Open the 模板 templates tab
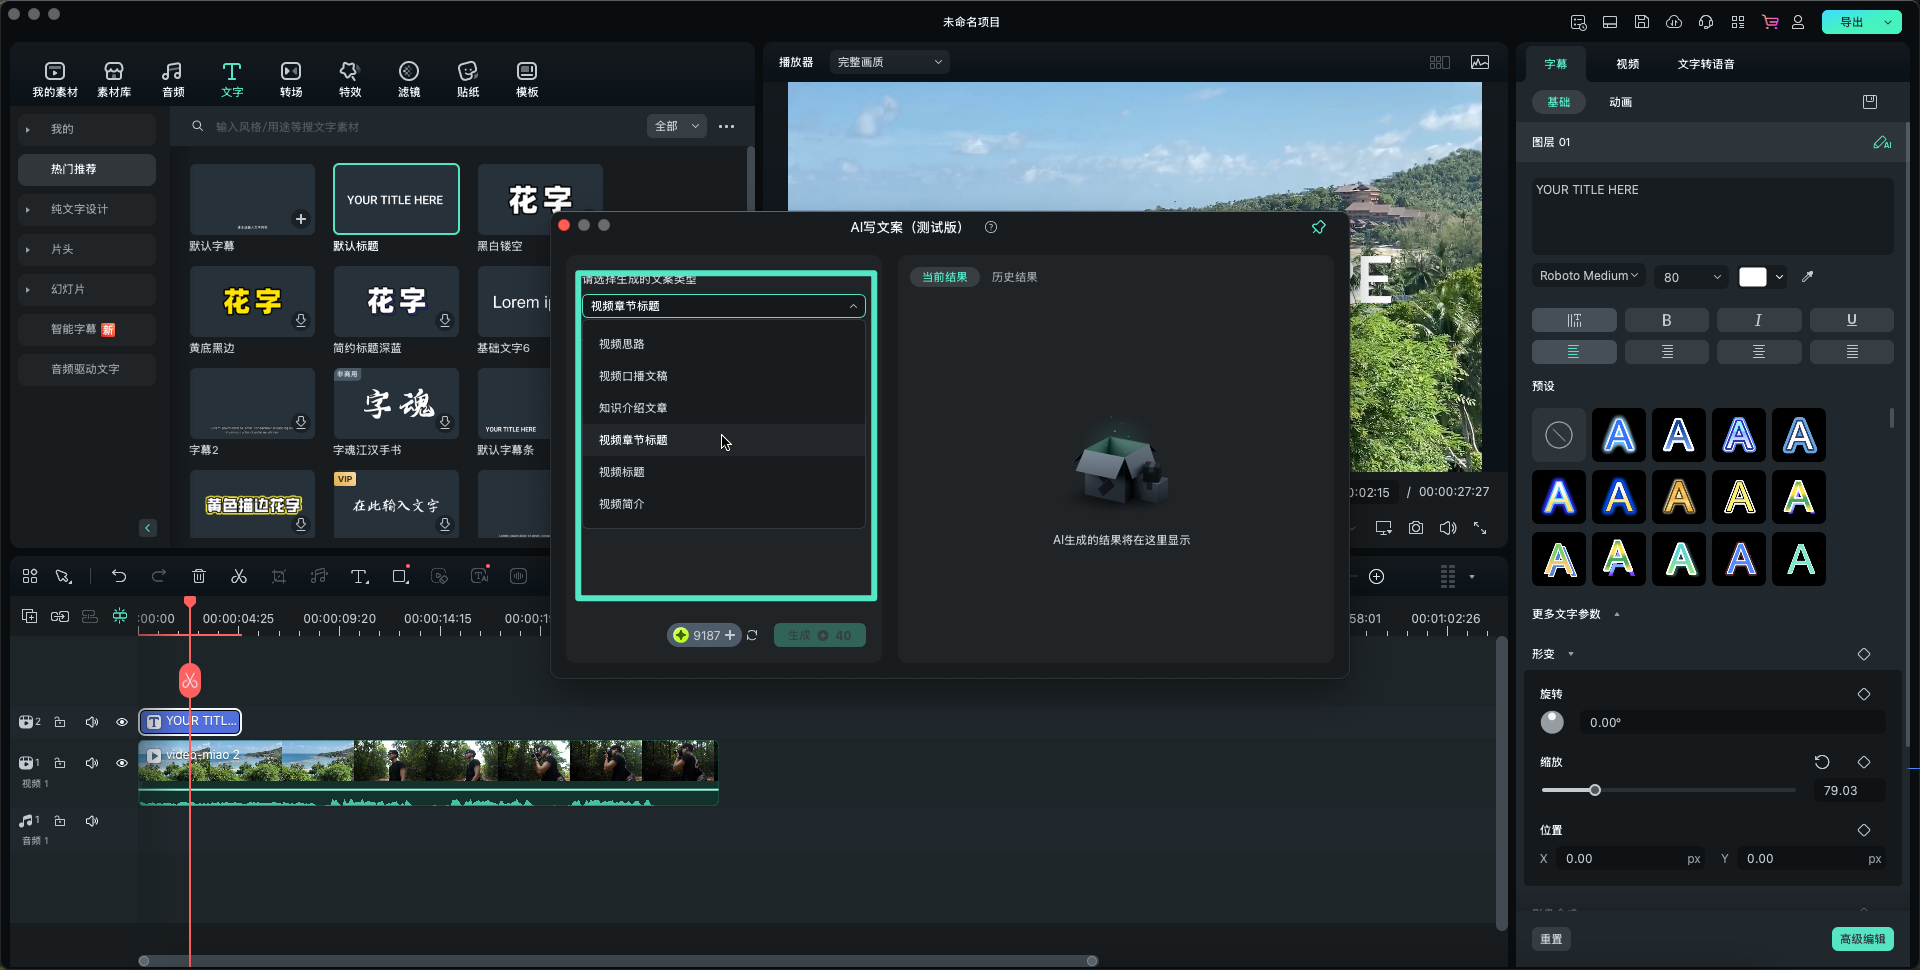The image size is (1920, 970). [x=527, y=79]
